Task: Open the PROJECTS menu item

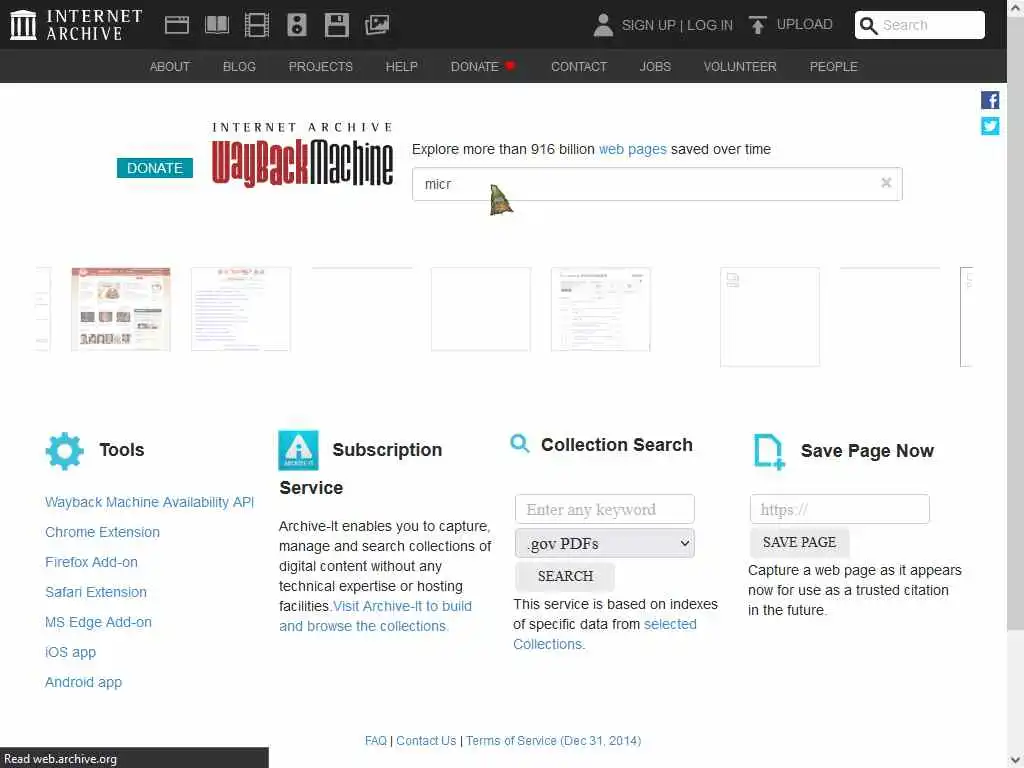Action: (321, 67)
